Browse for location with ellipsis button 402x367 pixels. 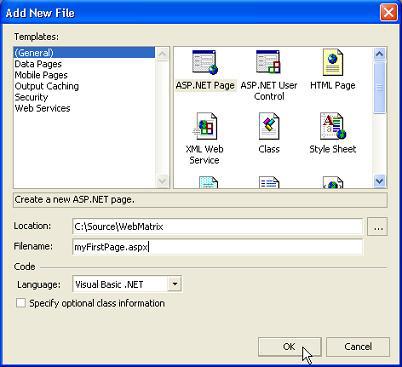pos(378,227)
